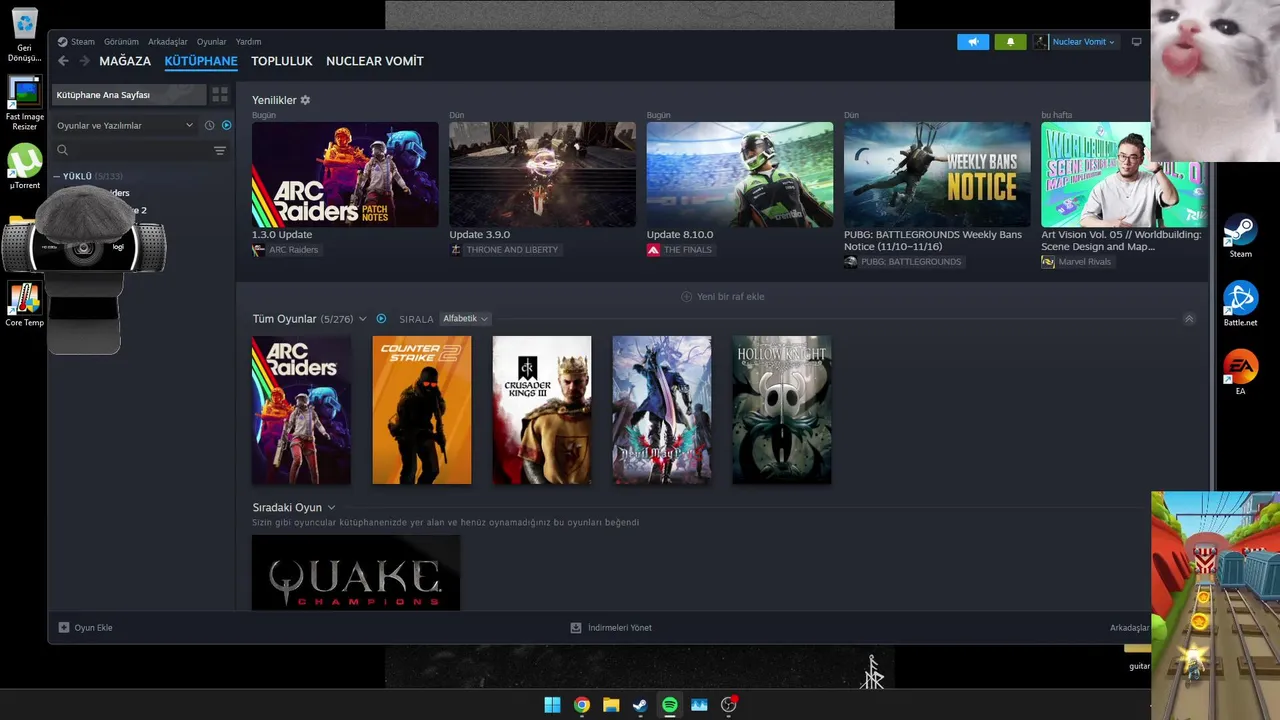Open the Arkadaşlar chat link at bottom right
Image resolution: width=1280 pixels, height=720 pixels.
coord(1130,628)
